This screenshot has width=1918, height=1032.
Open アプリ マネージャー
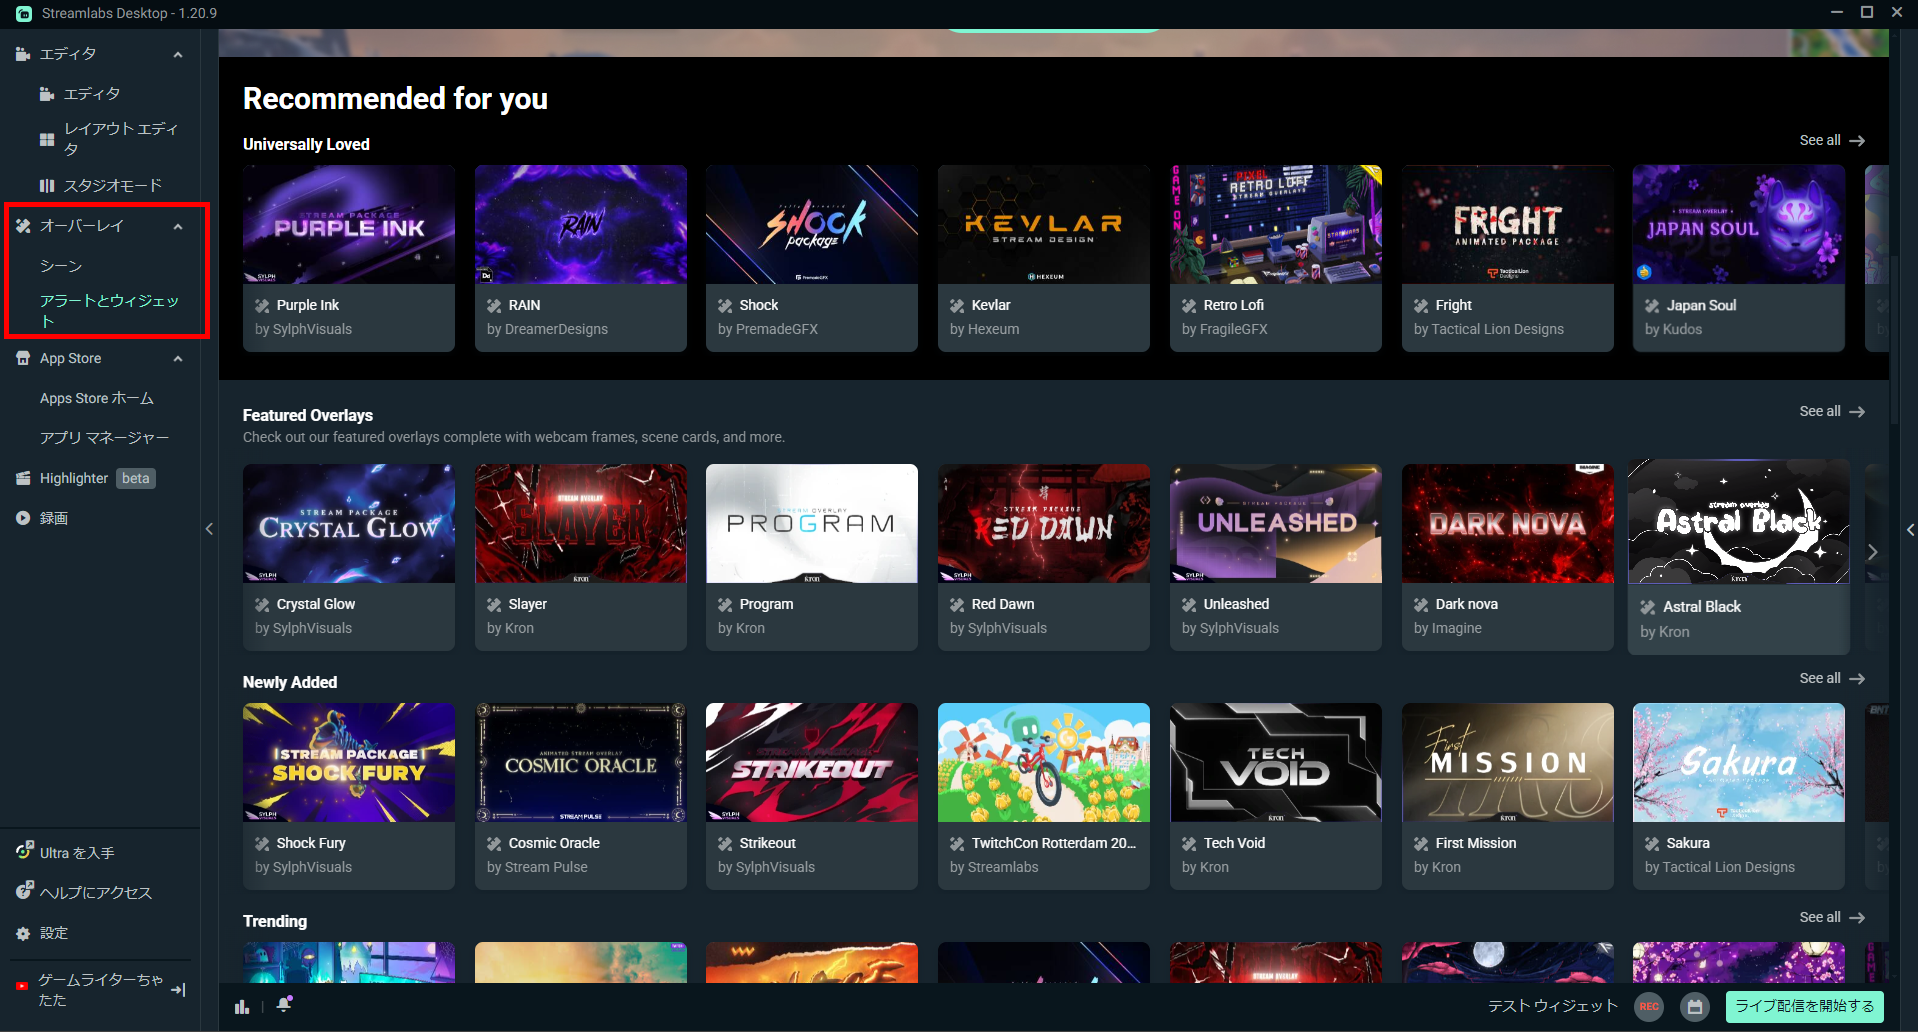[105, 438]
